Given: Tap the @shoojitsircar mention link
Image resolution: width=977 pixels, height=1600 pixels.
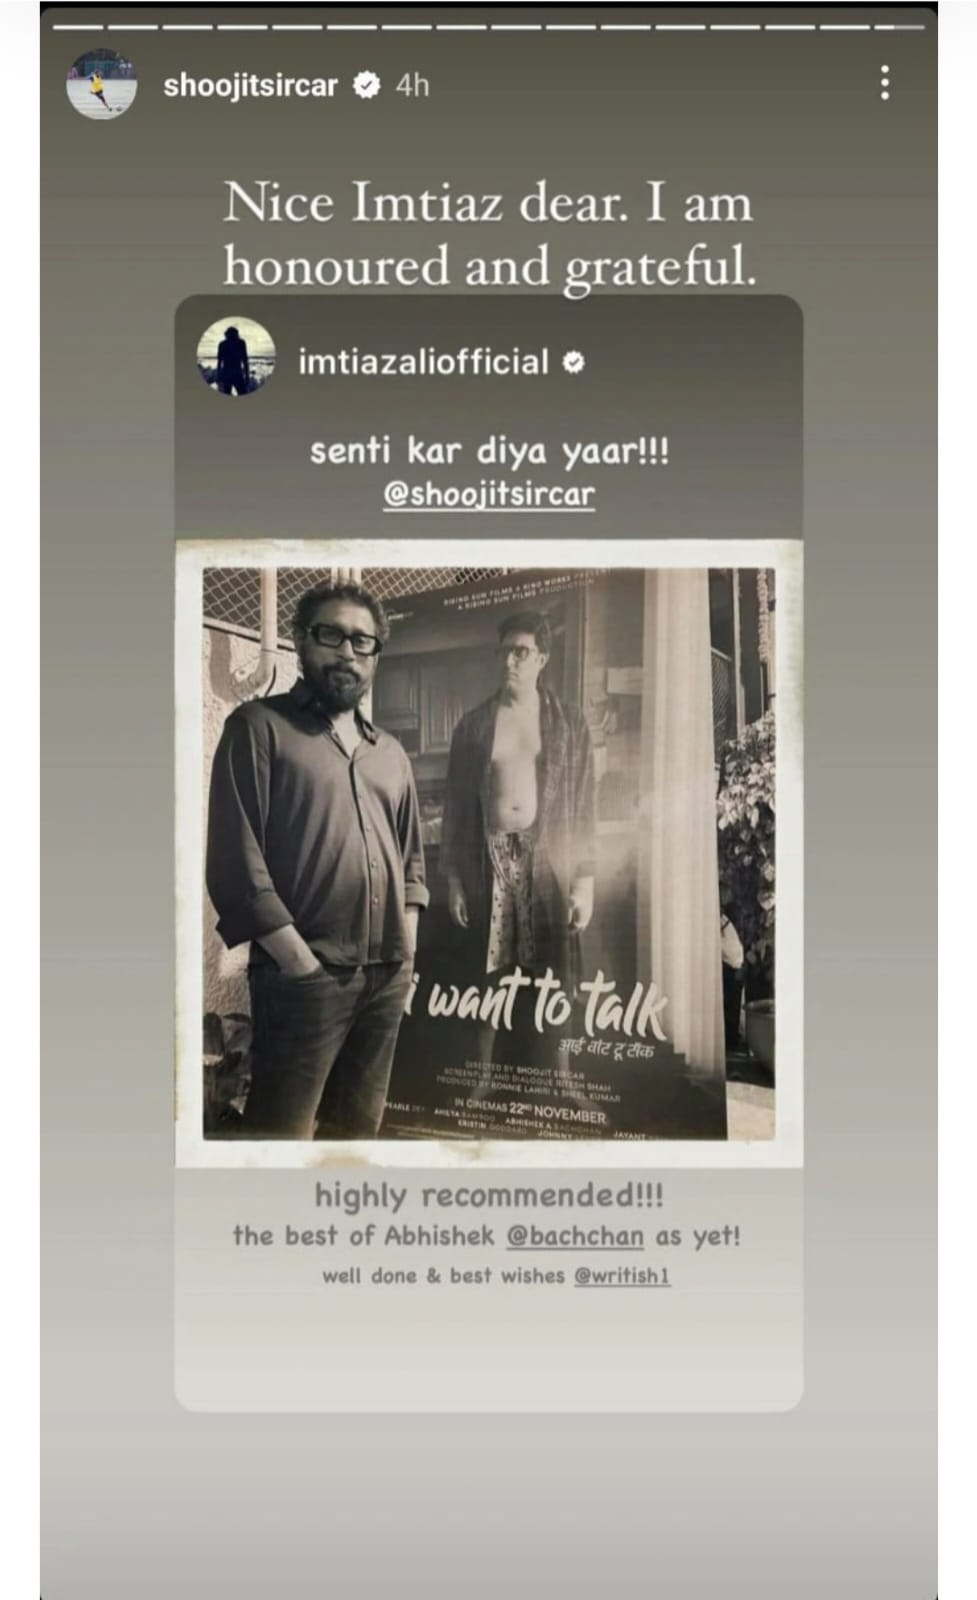Looking at the screenshot, I should pyautogui.click(x=489, y=495).
